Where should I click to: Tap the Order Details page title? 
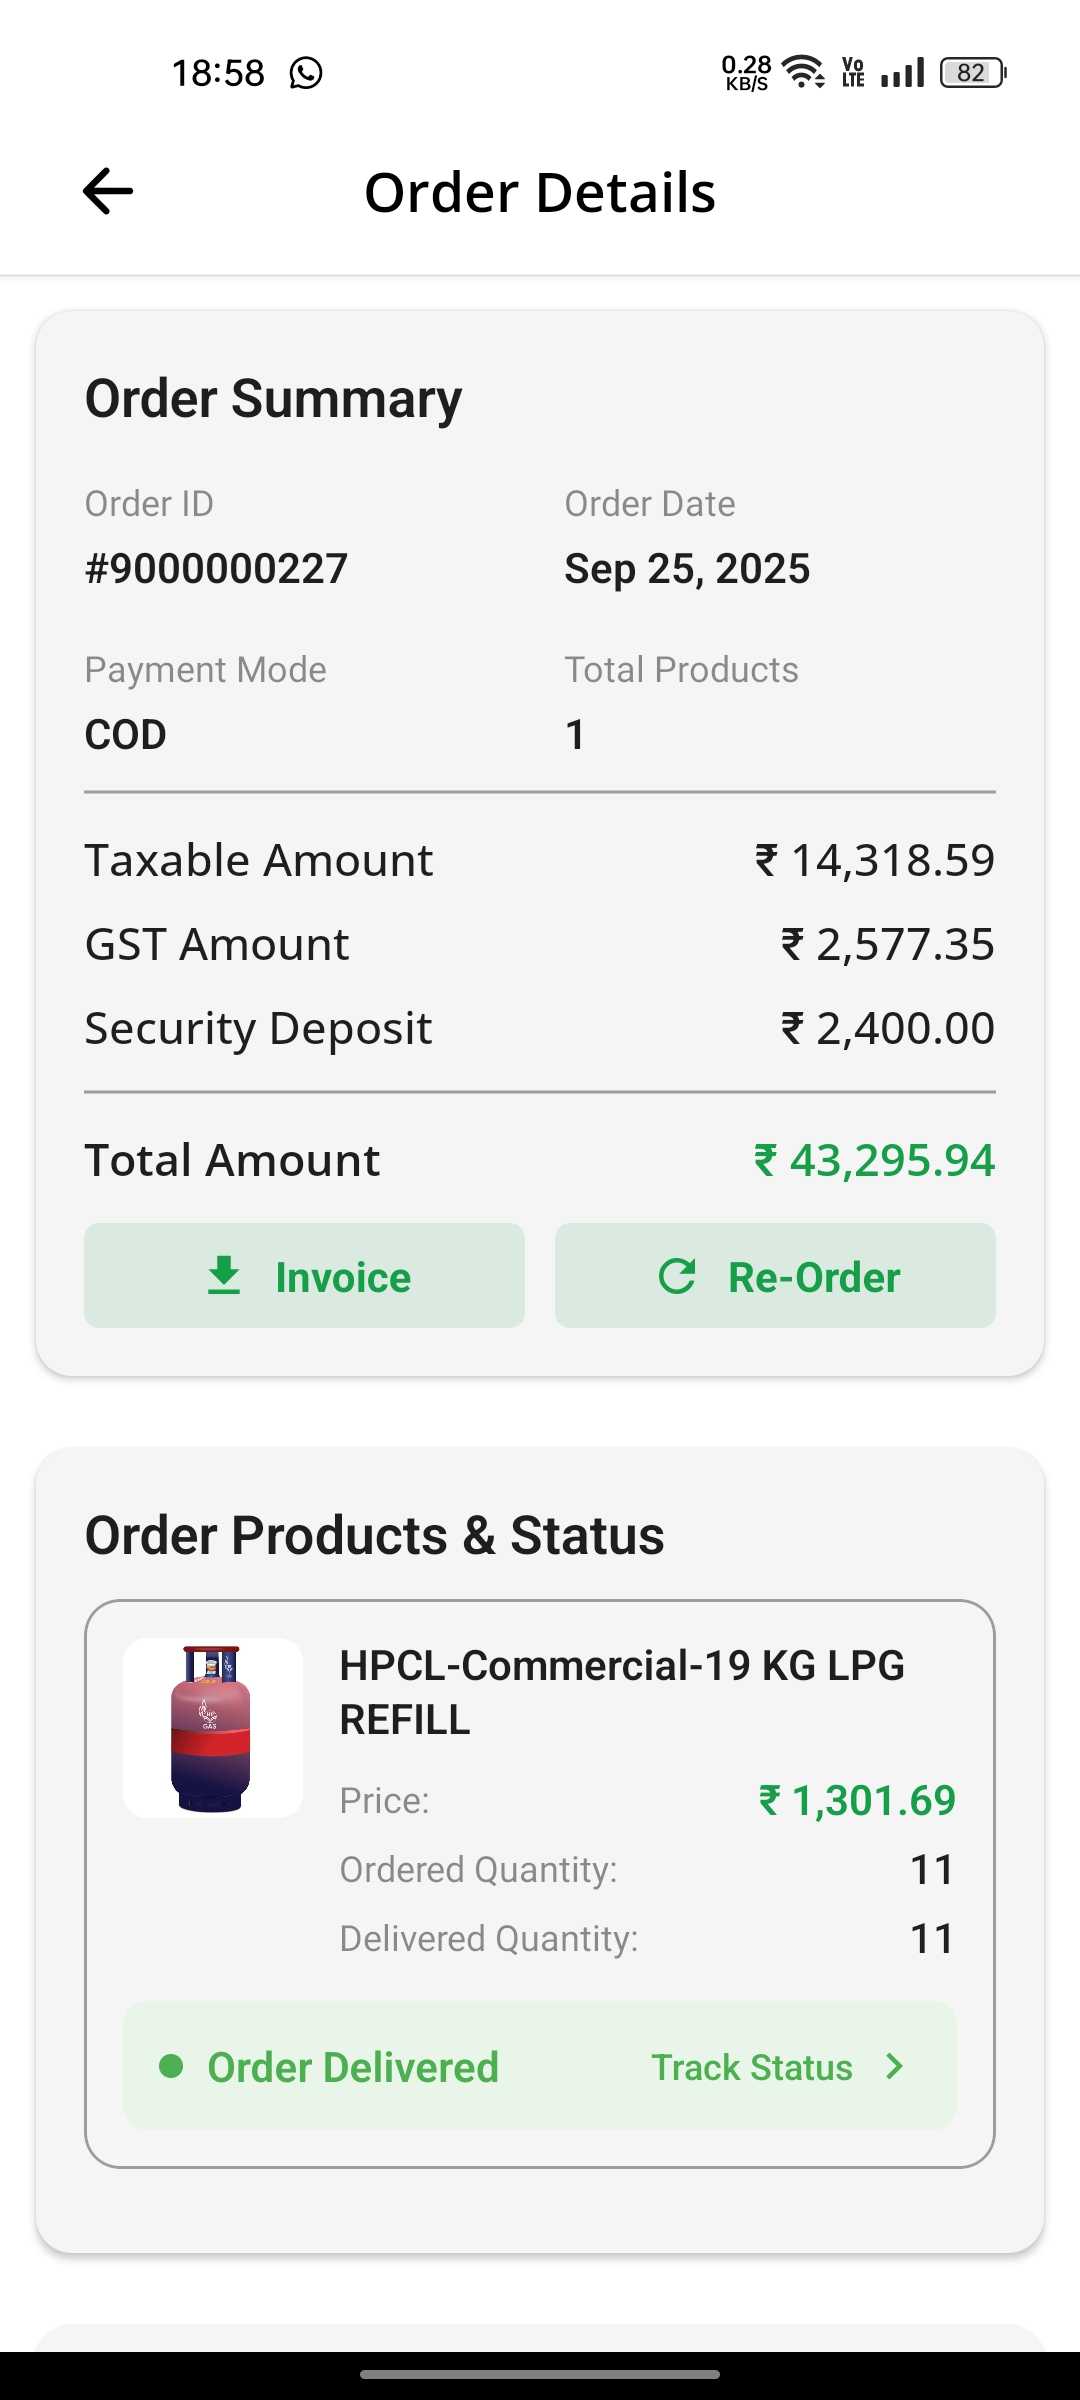(x=540, y=192)
